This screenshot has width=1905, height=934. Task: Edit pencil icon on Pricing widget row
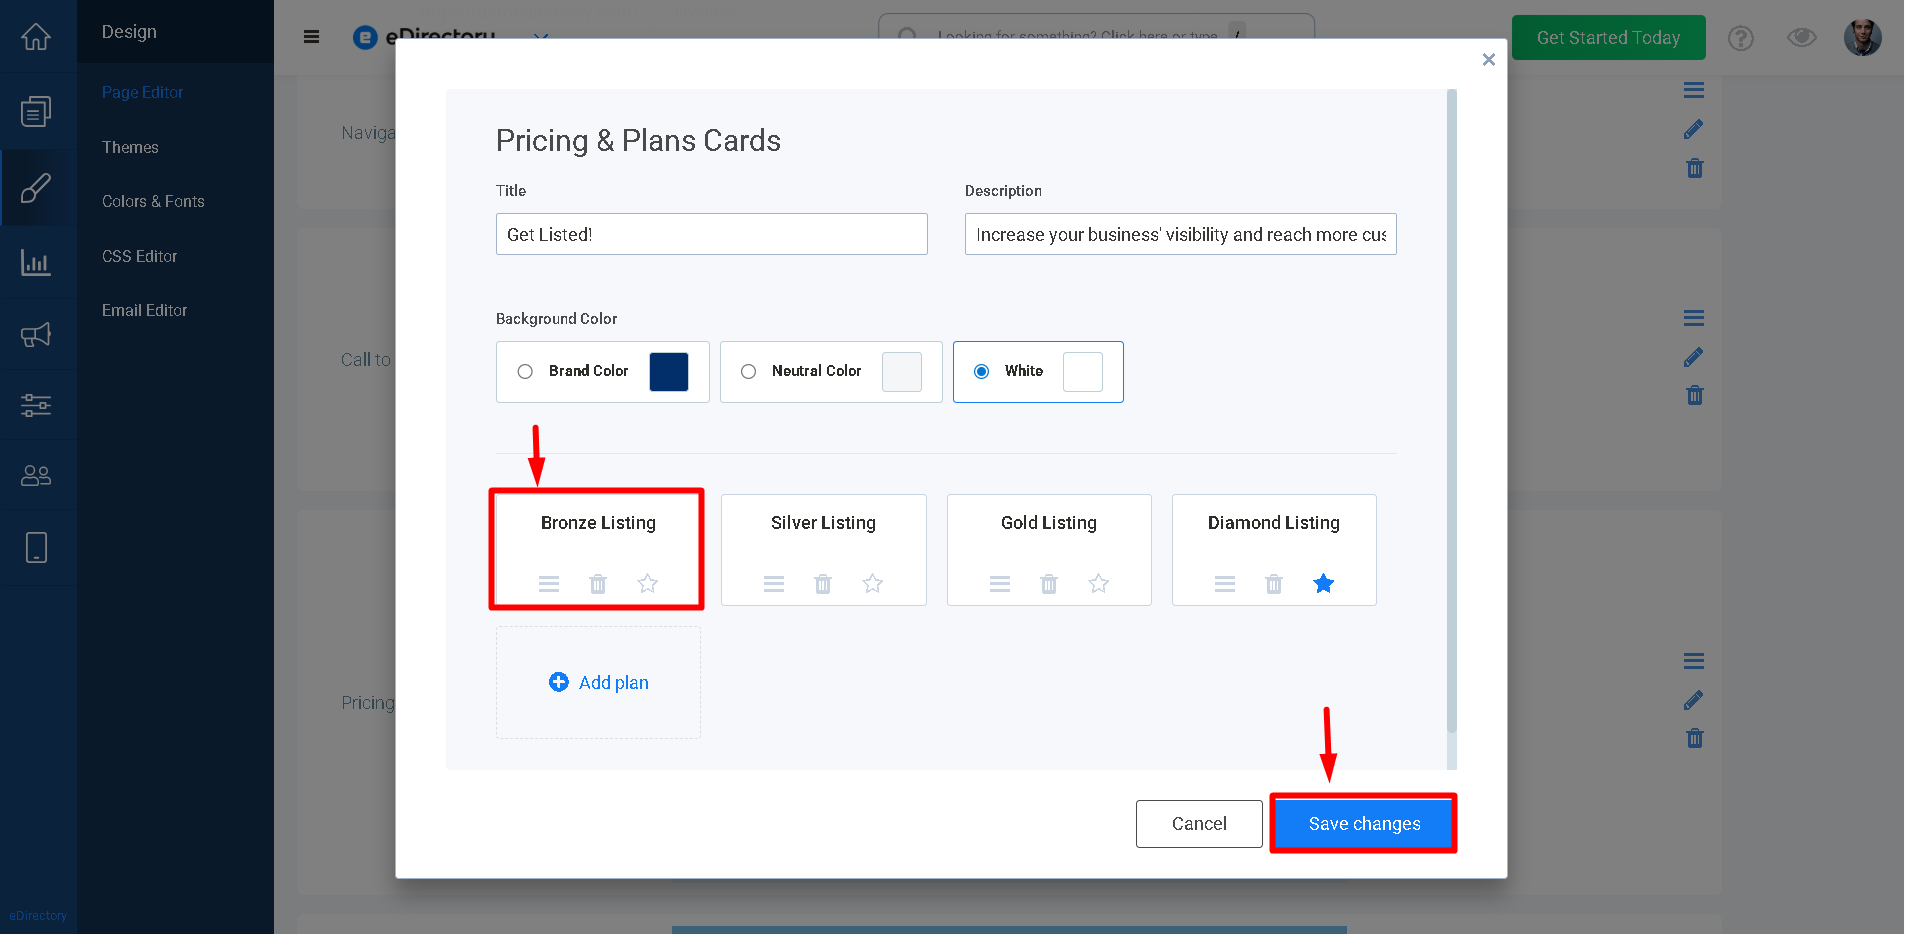pos(1694,700)
